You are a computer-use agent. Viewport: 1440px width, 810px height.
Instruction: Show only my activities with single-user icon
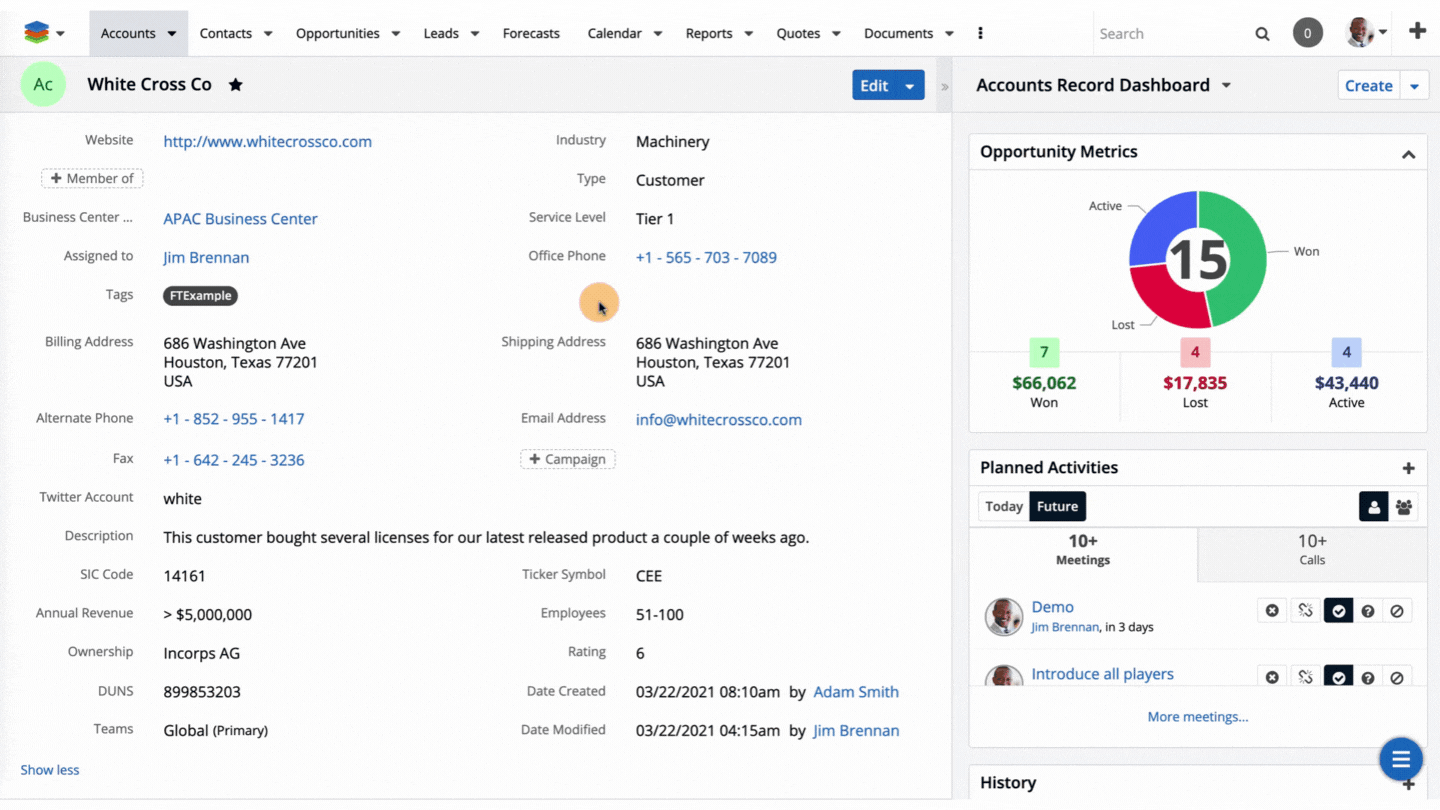pyautogui.click(x=1373, y=507)
